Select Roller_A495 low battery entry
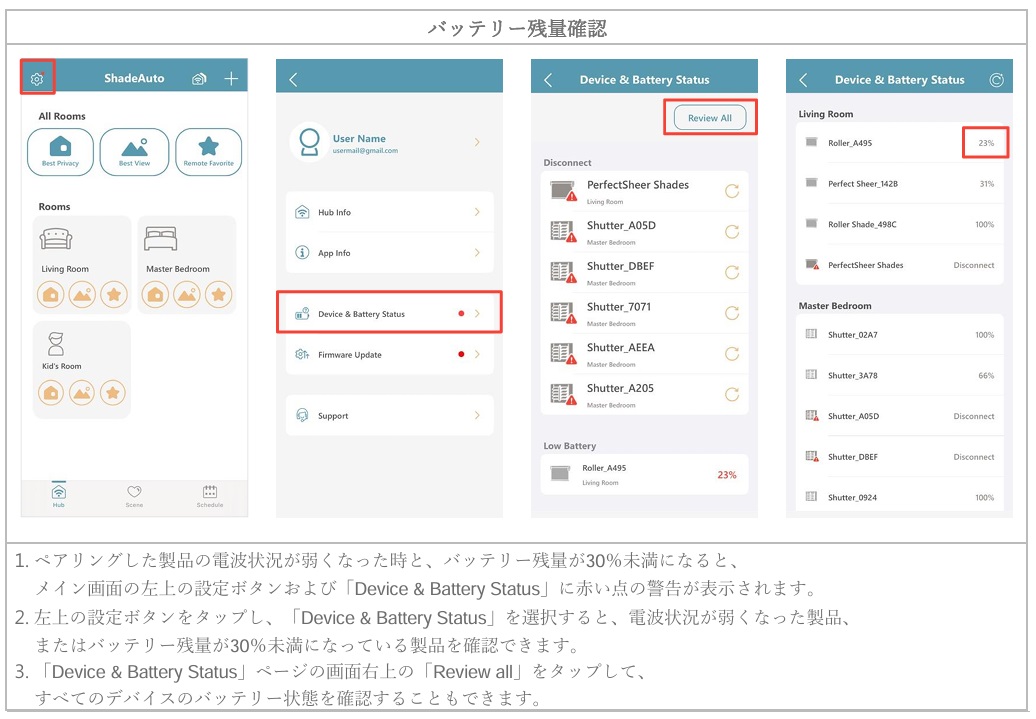 coord(643,474)
